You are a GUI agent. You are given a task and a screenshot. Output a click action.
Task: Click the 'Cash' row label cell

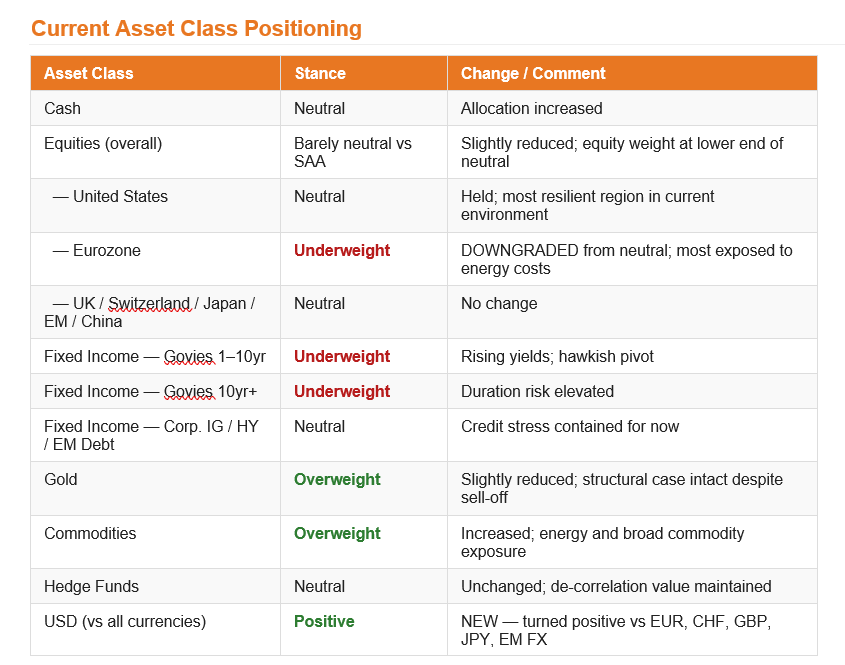63,108
